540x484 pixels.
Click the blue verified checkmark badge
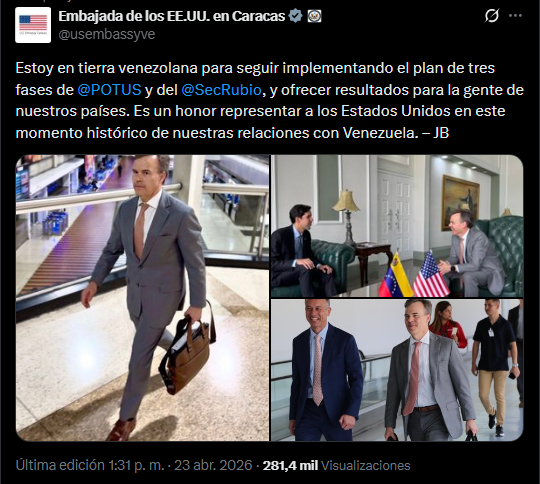click(x=295, y=16)
